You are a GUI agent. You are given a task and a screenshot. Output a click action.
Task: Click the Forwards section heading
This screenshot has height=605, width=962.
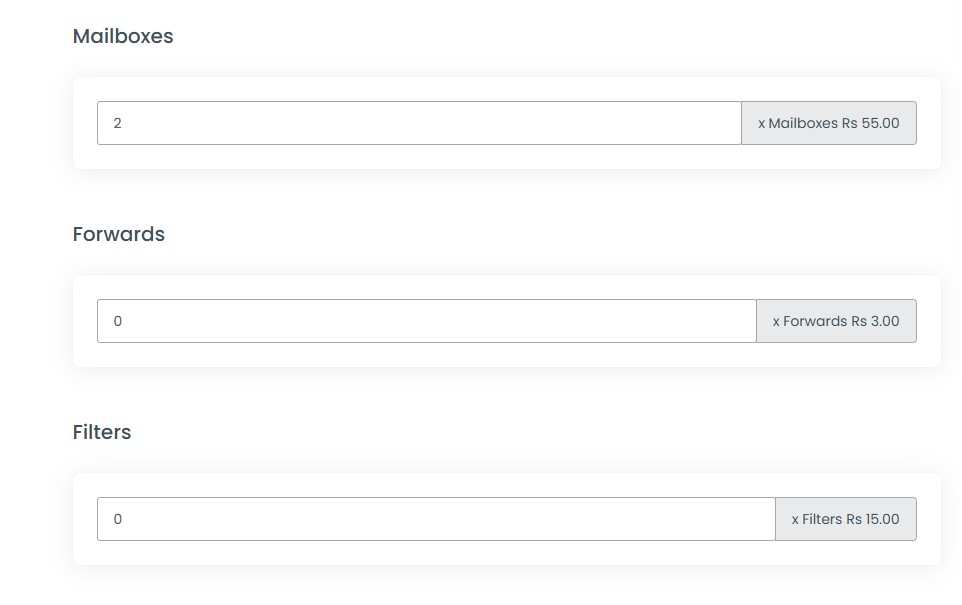(x=119, y=234)
